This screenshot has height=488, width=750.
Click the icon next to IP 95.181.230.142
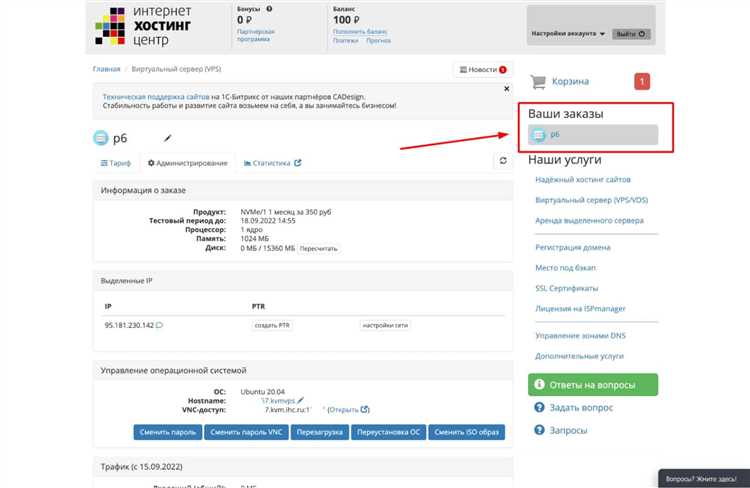click(159, 325)
